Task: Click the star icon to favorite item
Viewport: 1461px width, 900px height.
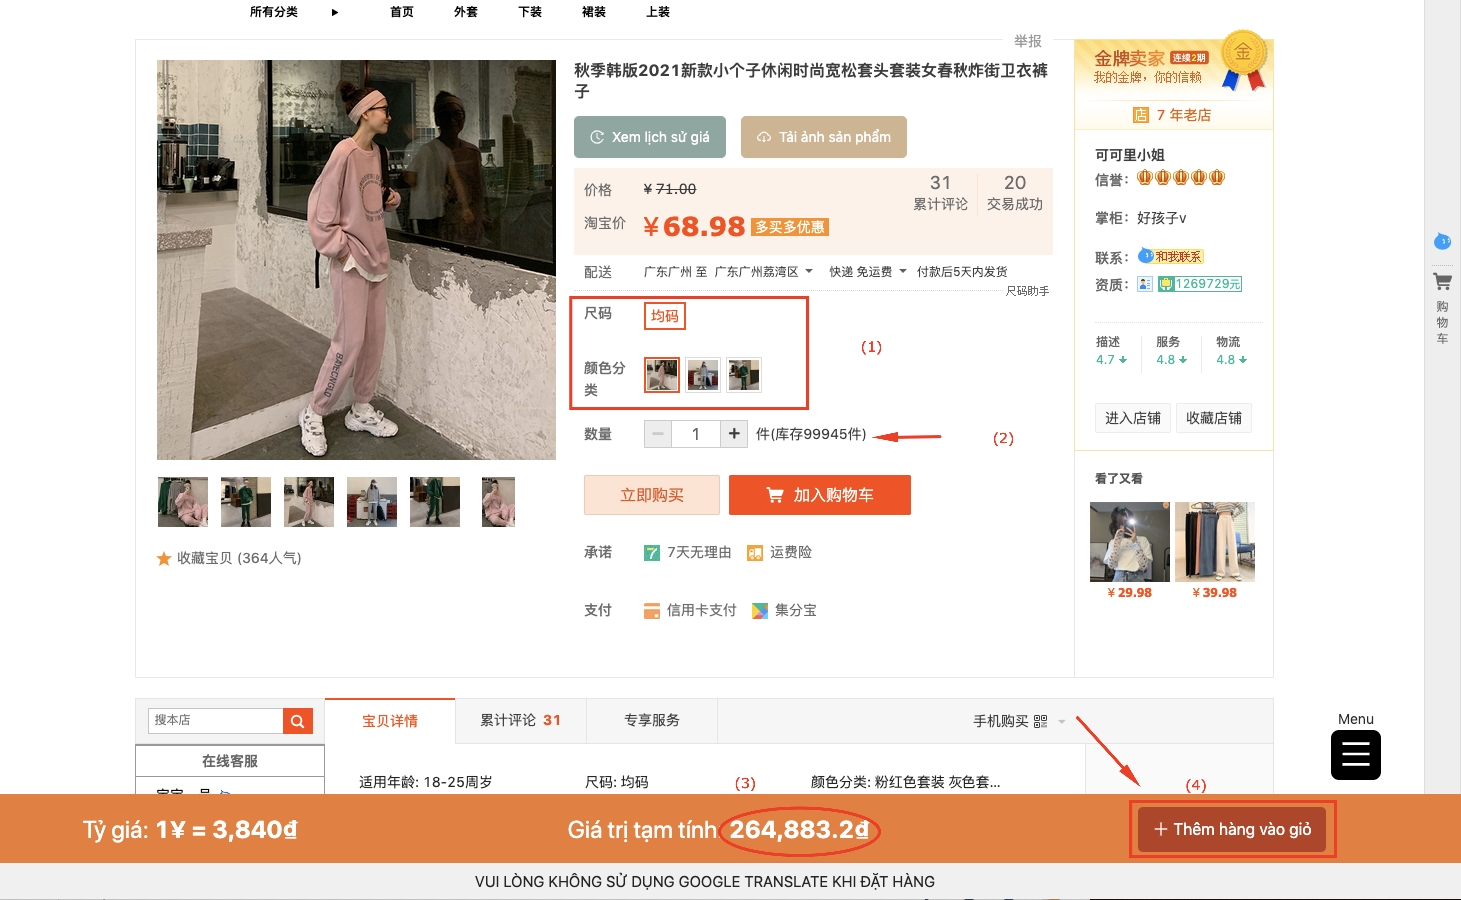Action: click(x=164, y=559)
